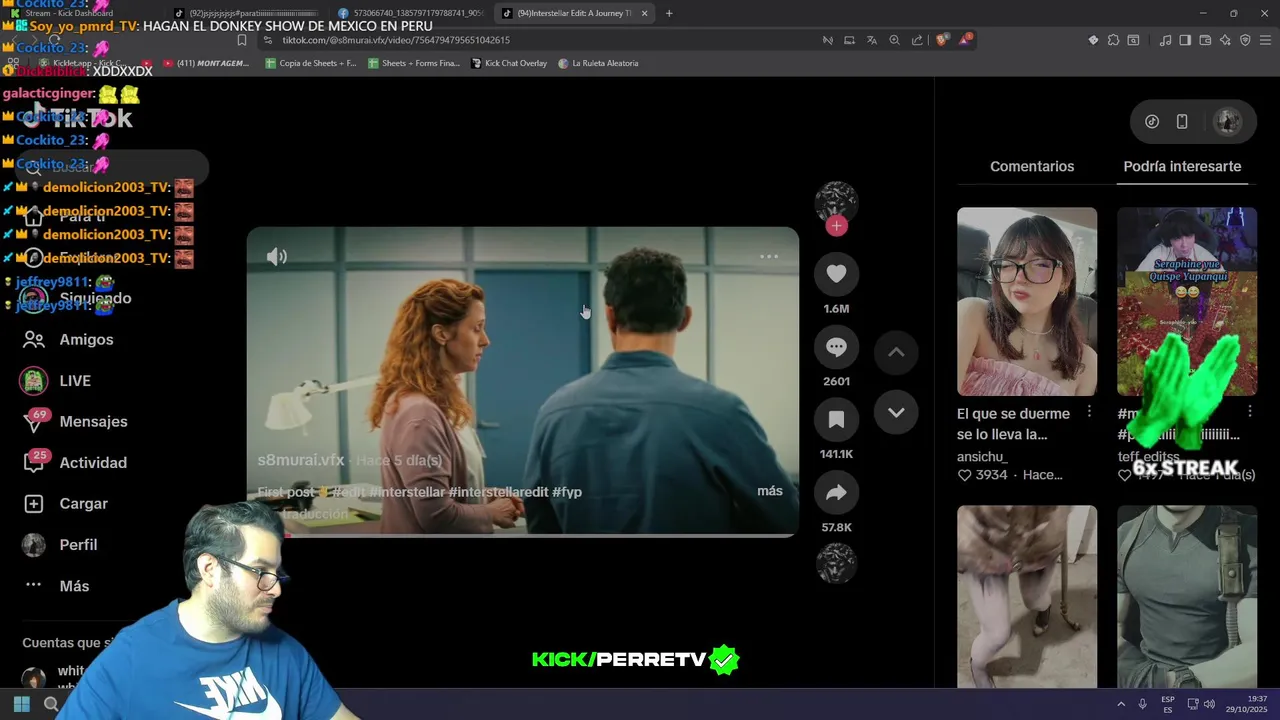Save video to favorites with bookmark icon
1280x720 pixels.
coord(836,420)
